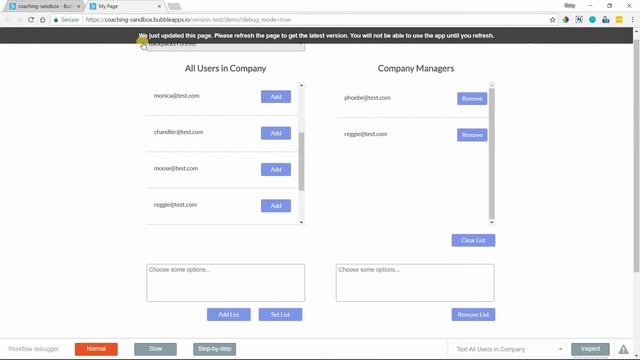Viewport: 640px width, 360px height.
Task: Open Chrome's three-dot menu
Action: coord(632,20)
